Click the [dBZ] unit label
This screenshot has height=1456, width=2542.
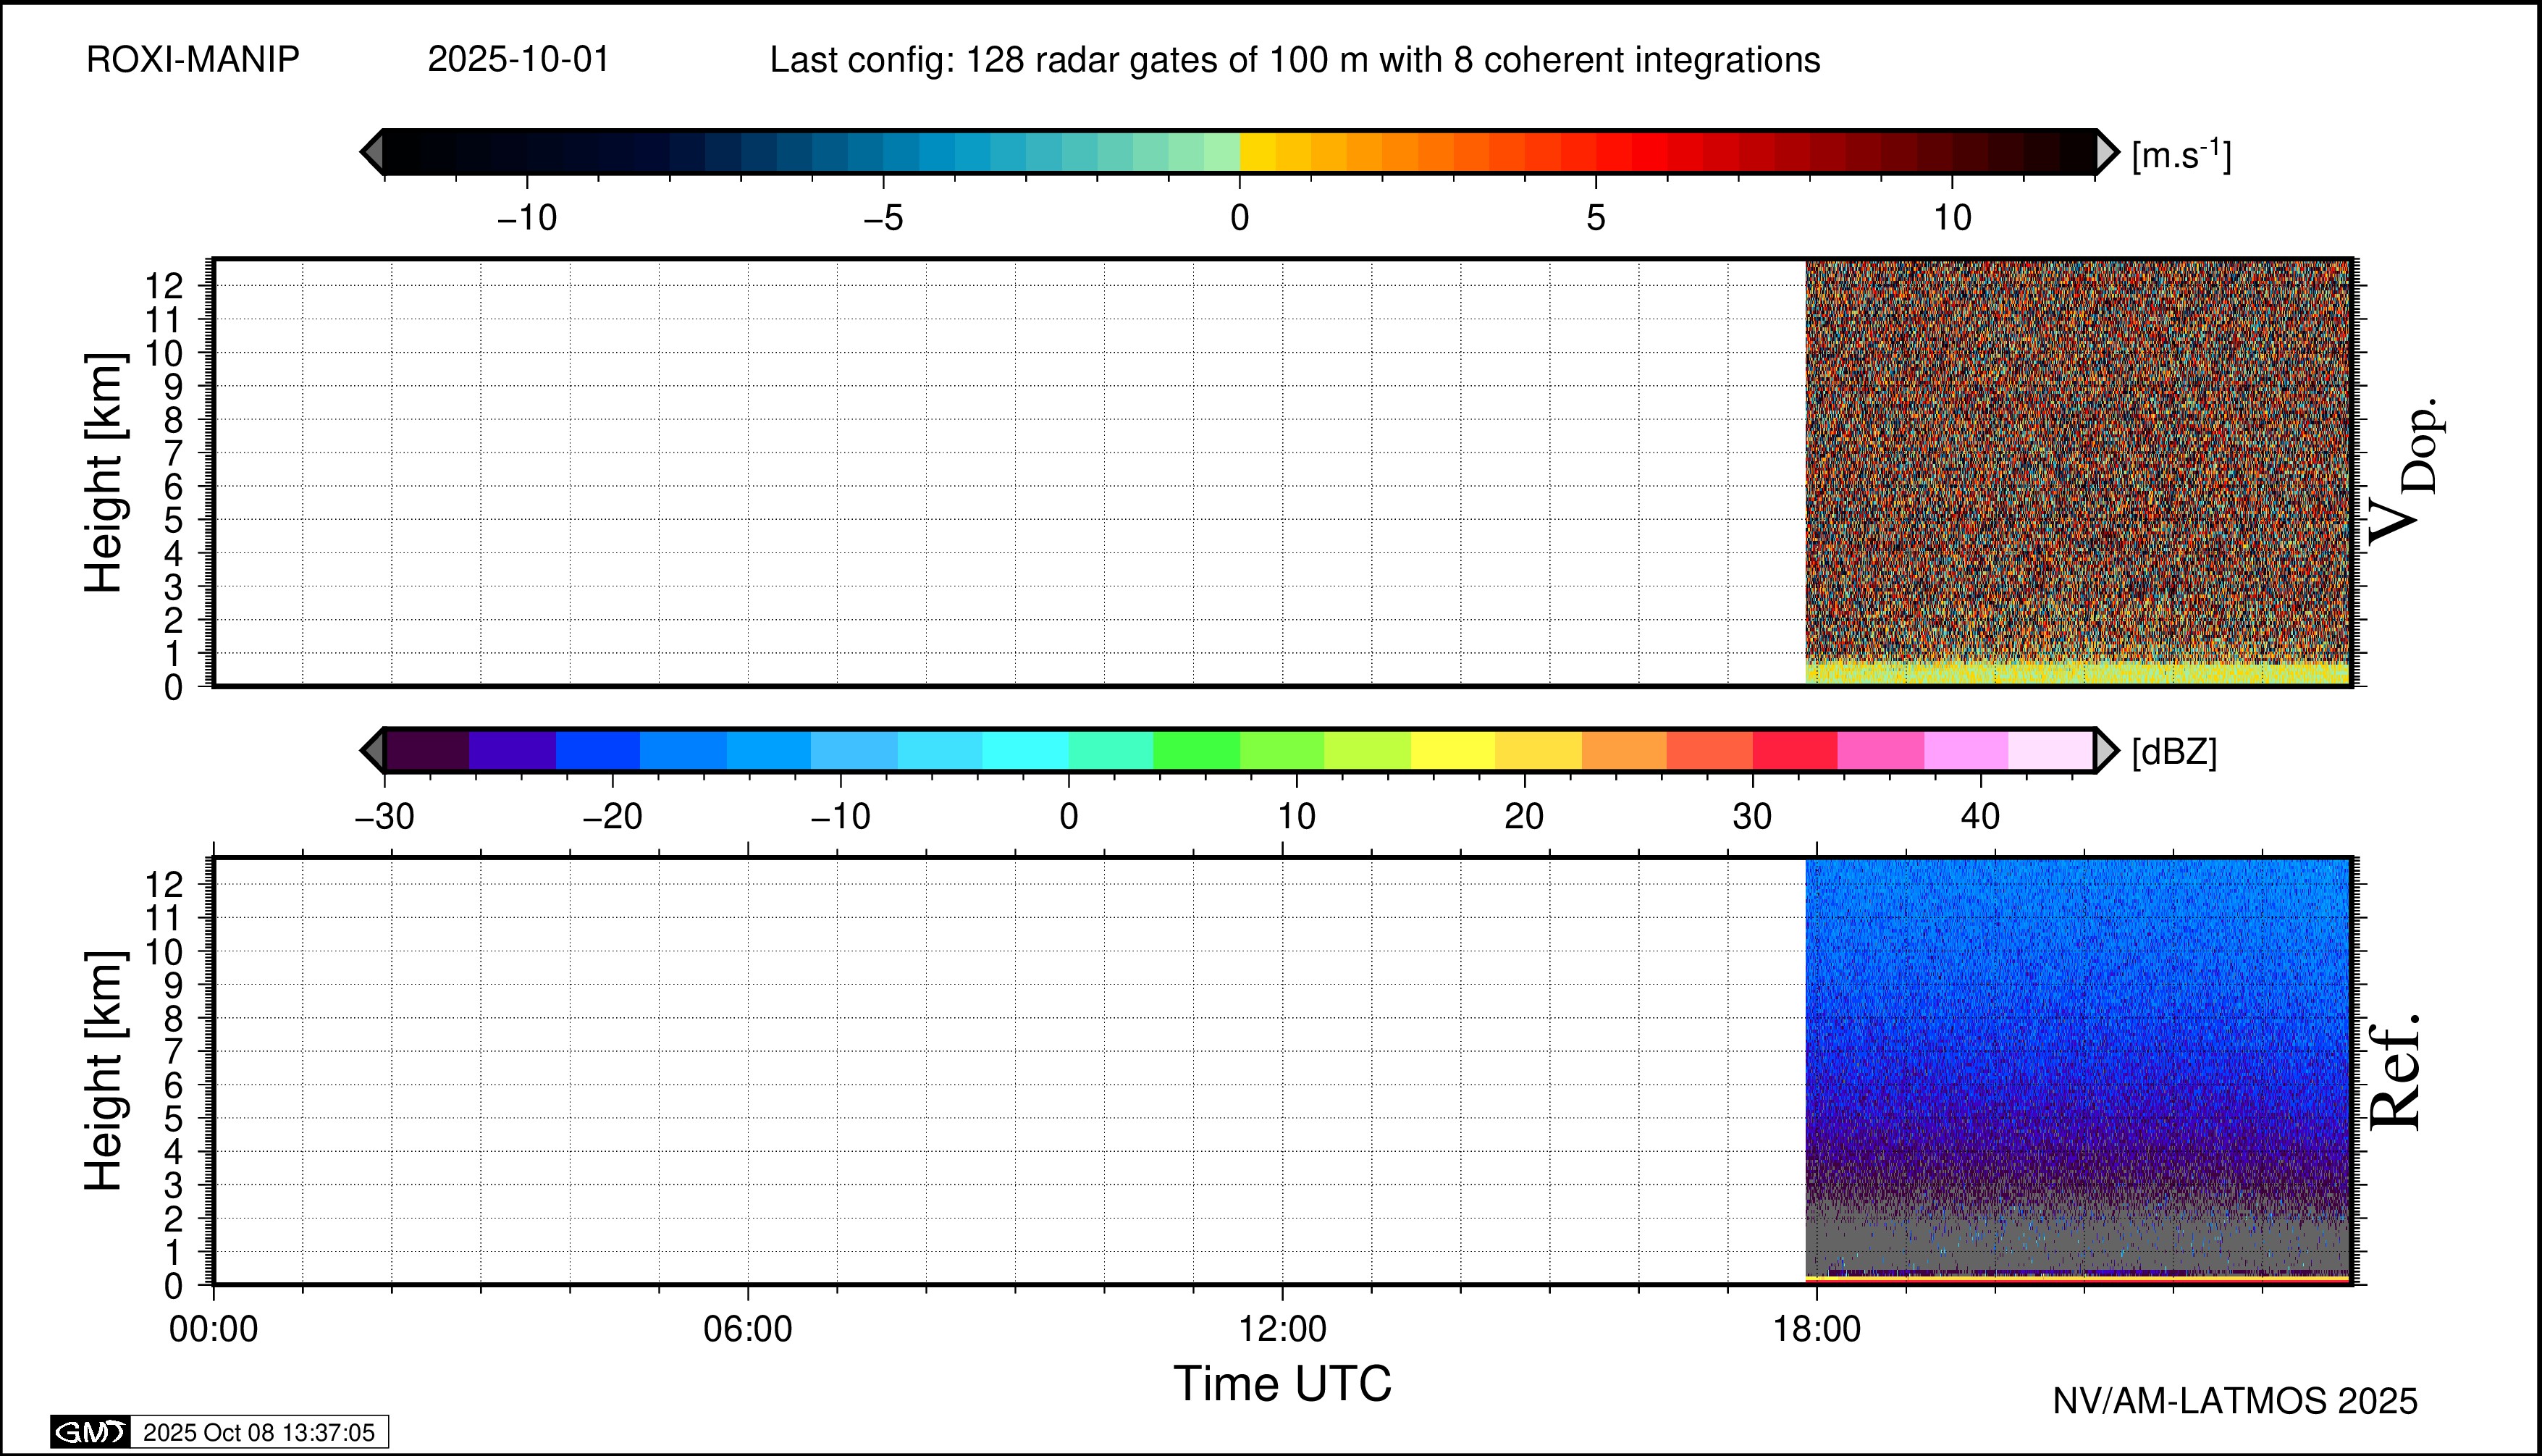2174,752
